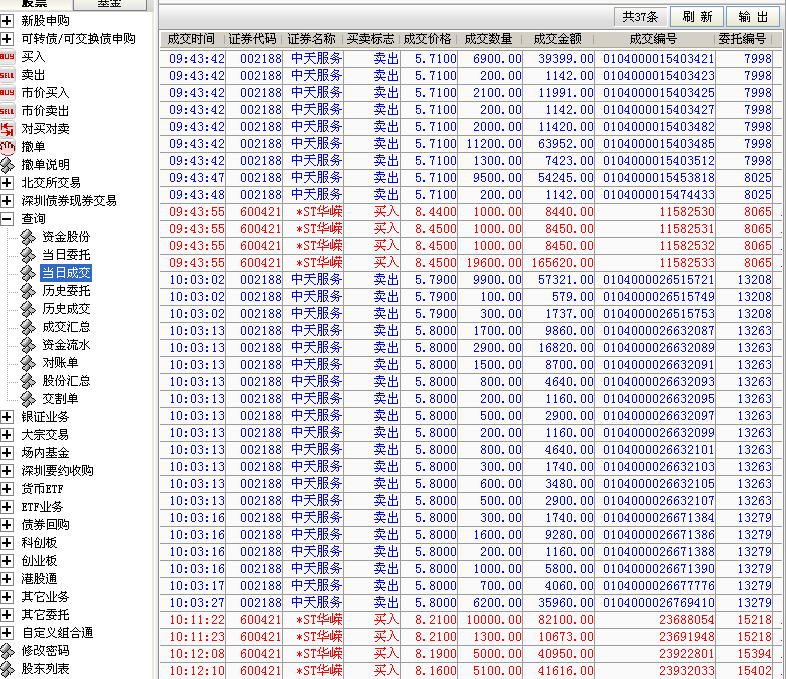Click the icon beside 成交汇总
Screen dimensions: 786x679
click(x=28, y=327)
